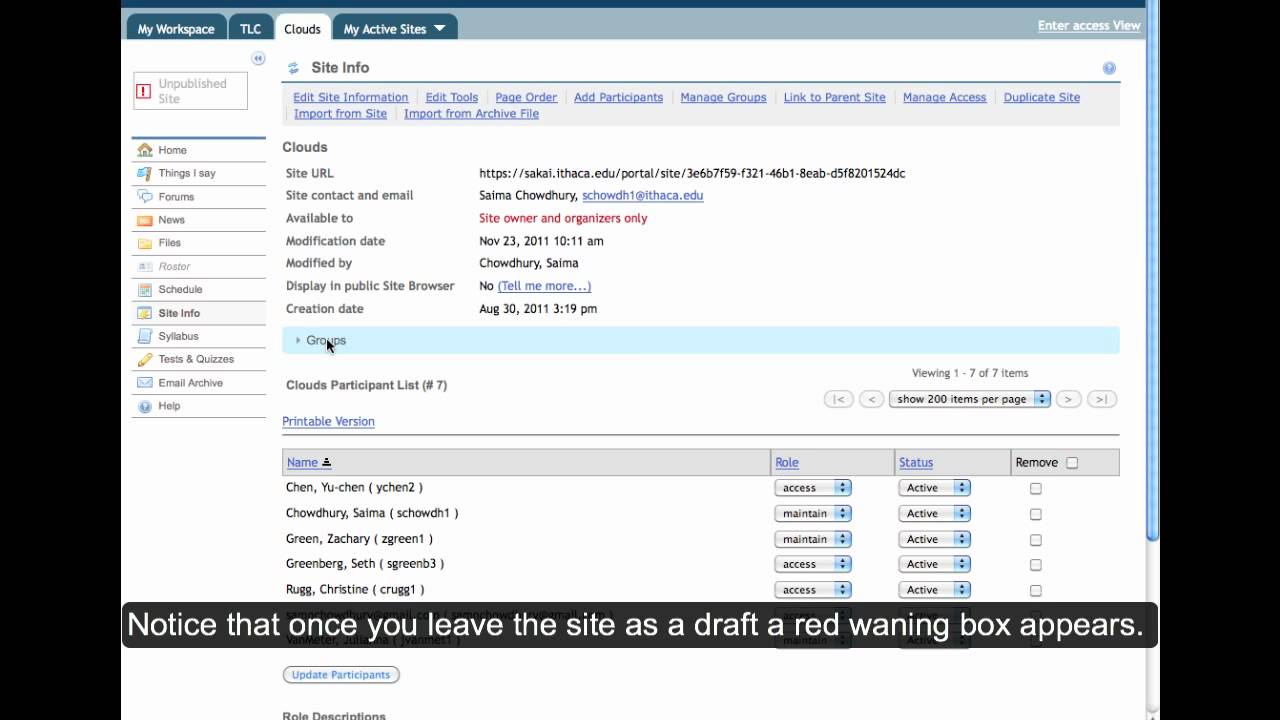Open Edit Site Information
The image size is (1280, 720).
[350, 97]
